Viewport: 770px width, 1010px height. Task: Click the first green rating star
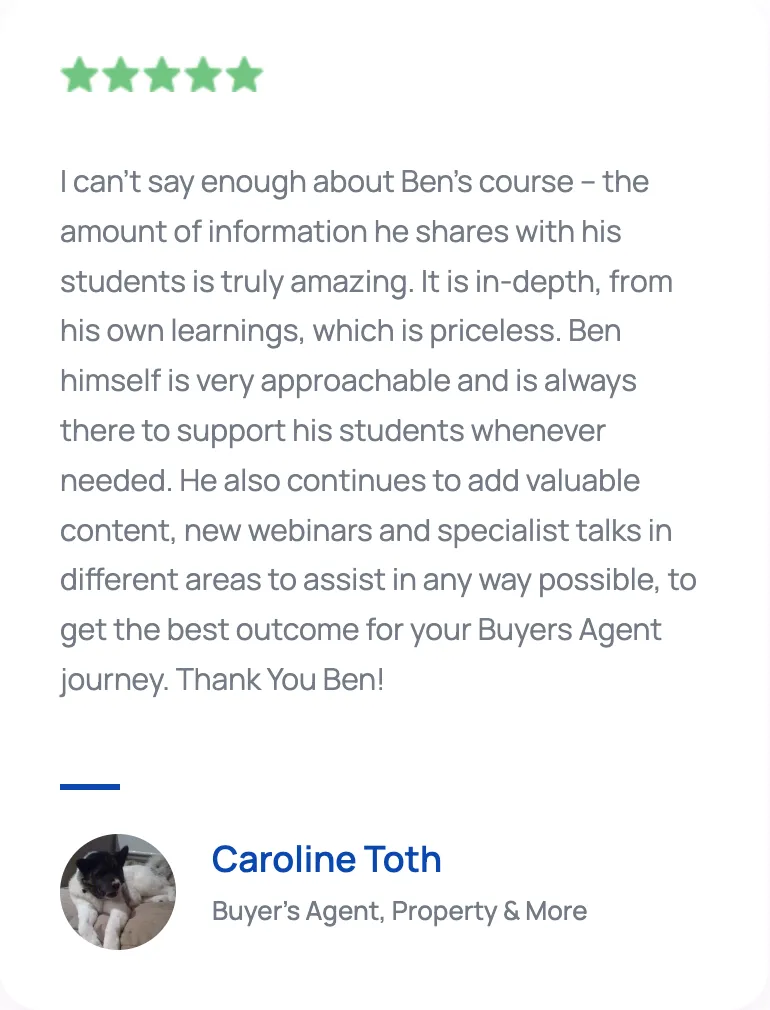(x=79, y=74)
